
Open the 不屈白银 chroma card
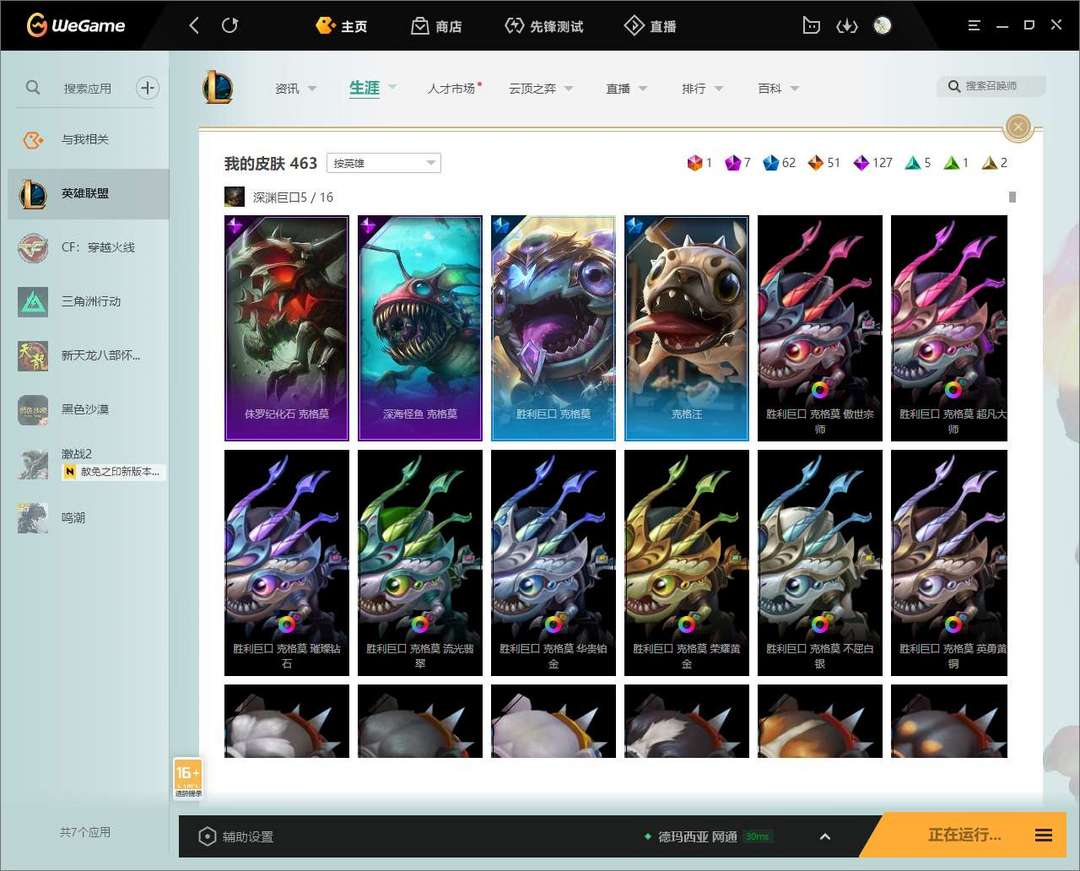[x=820, y=563]
